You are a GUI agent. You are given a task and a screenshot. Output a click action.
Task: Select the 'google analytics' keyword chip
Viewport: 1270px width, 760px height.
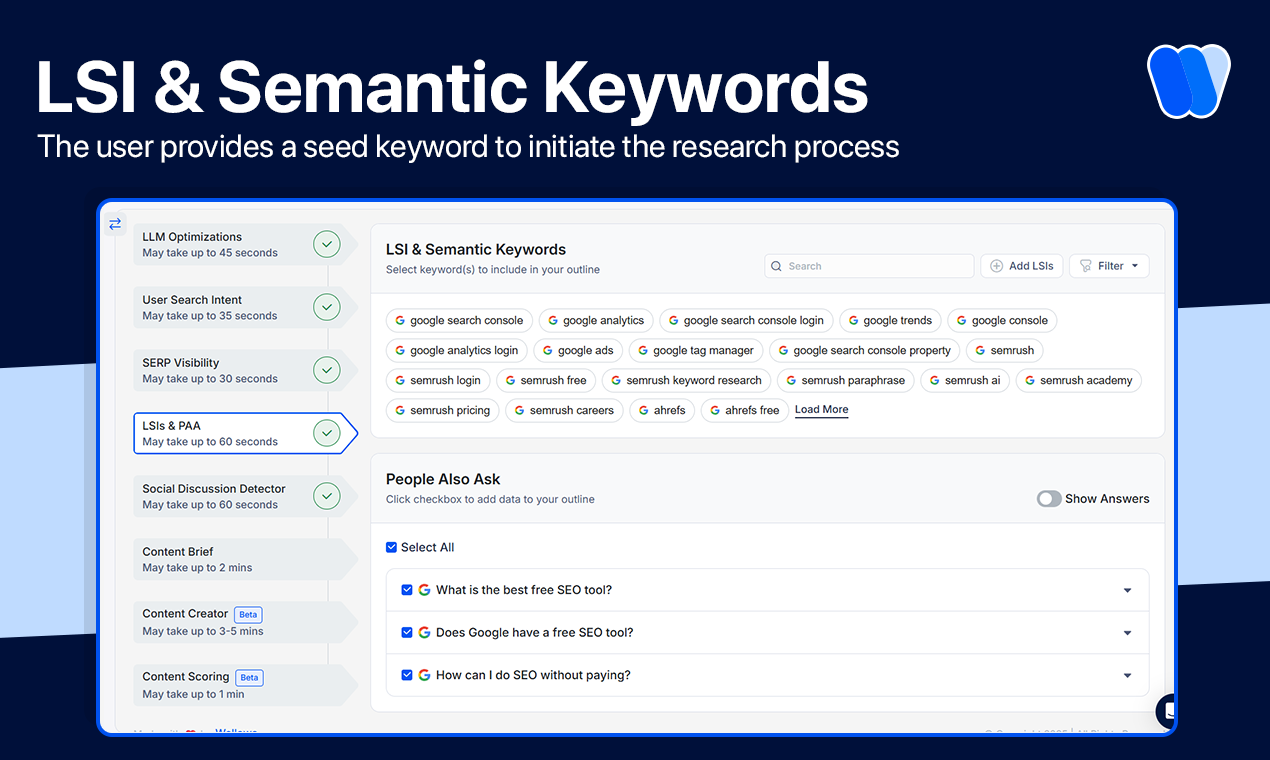pos(596,321)
